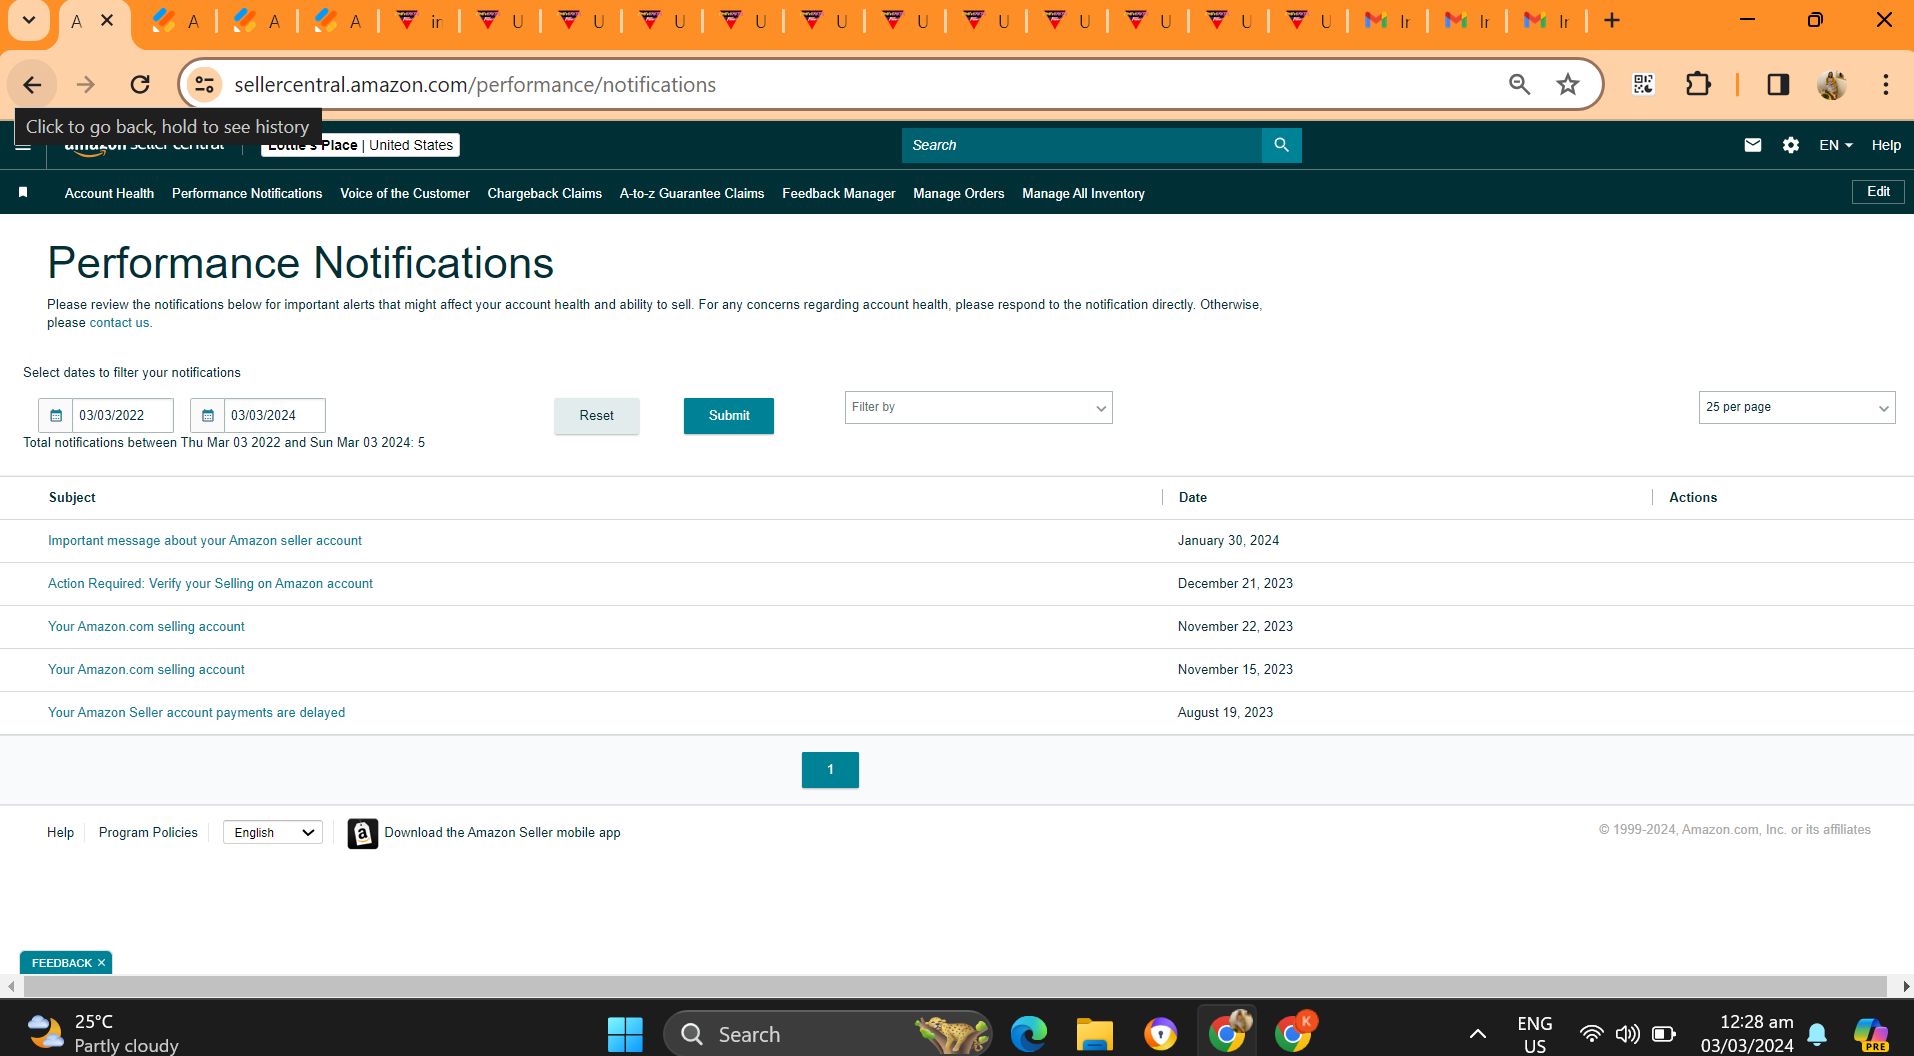
Task: Show hidden system tray icons chevron
Action: pos(1477,1034)
